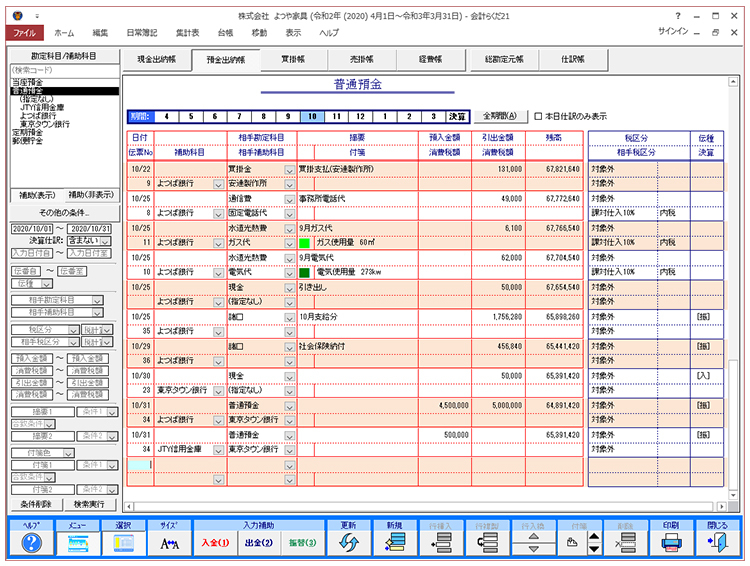Viewport: 750px width, 566px height.
Task: Select month 7 in period bar
Action: (239, 116)
